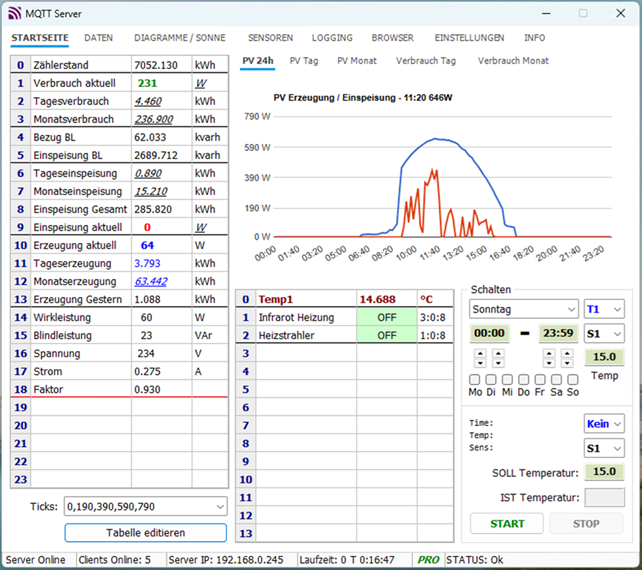Click the SOLL Temperatur input field
642x570 pixels.
pyautogui.click(x=604, y=472)
